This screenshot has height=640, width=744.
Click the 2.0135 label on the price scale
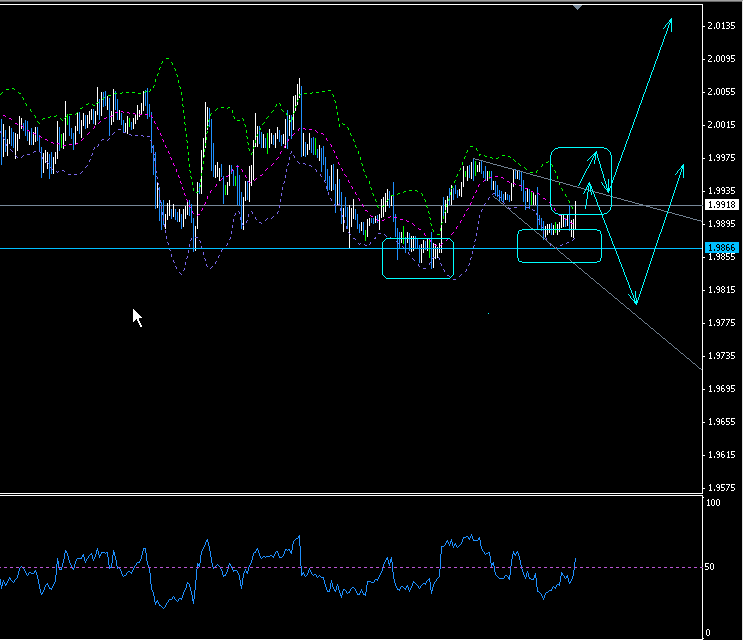click(721, 26)
